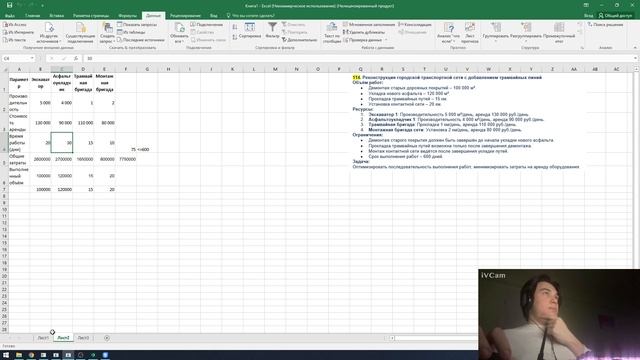Collapse the ribbon with the arrow
Viewport: 640px width, 360px height.
click(x=635, y=48)
